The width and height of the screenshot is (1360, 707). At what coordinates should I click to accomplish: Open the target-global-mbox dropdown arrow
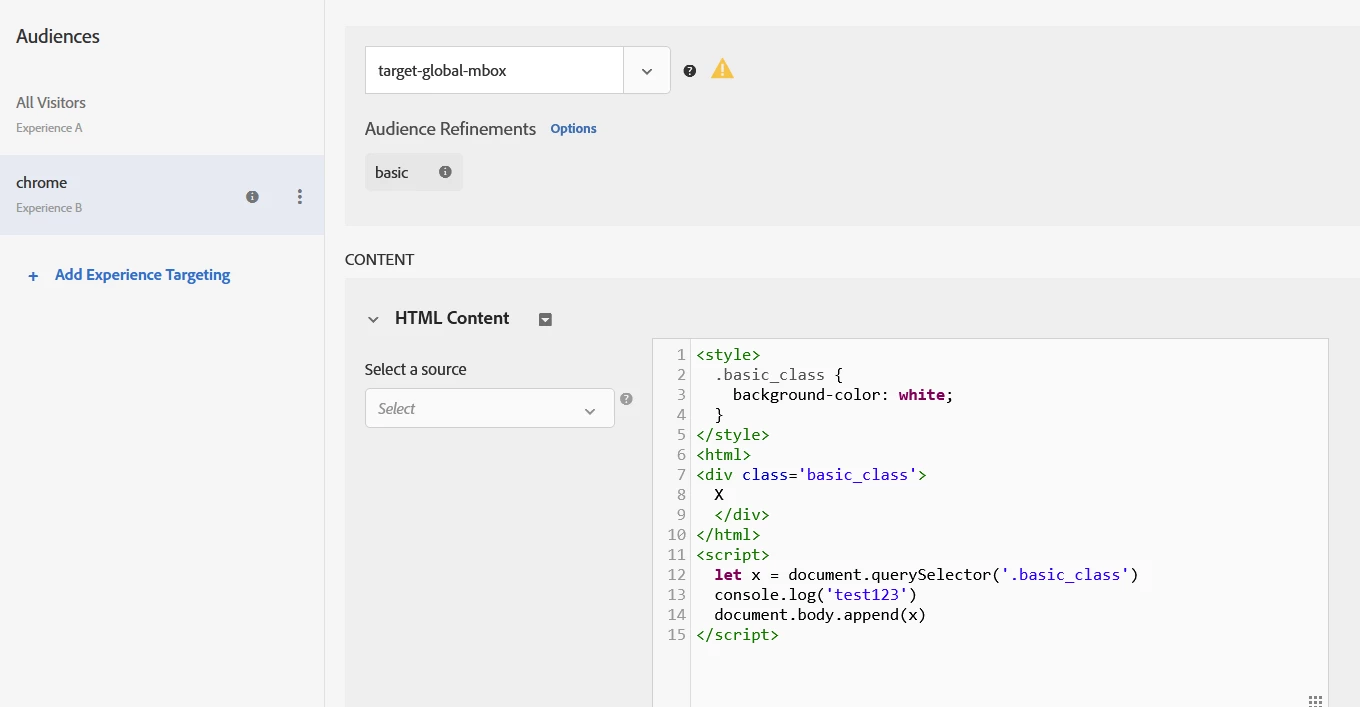[647, 71]
